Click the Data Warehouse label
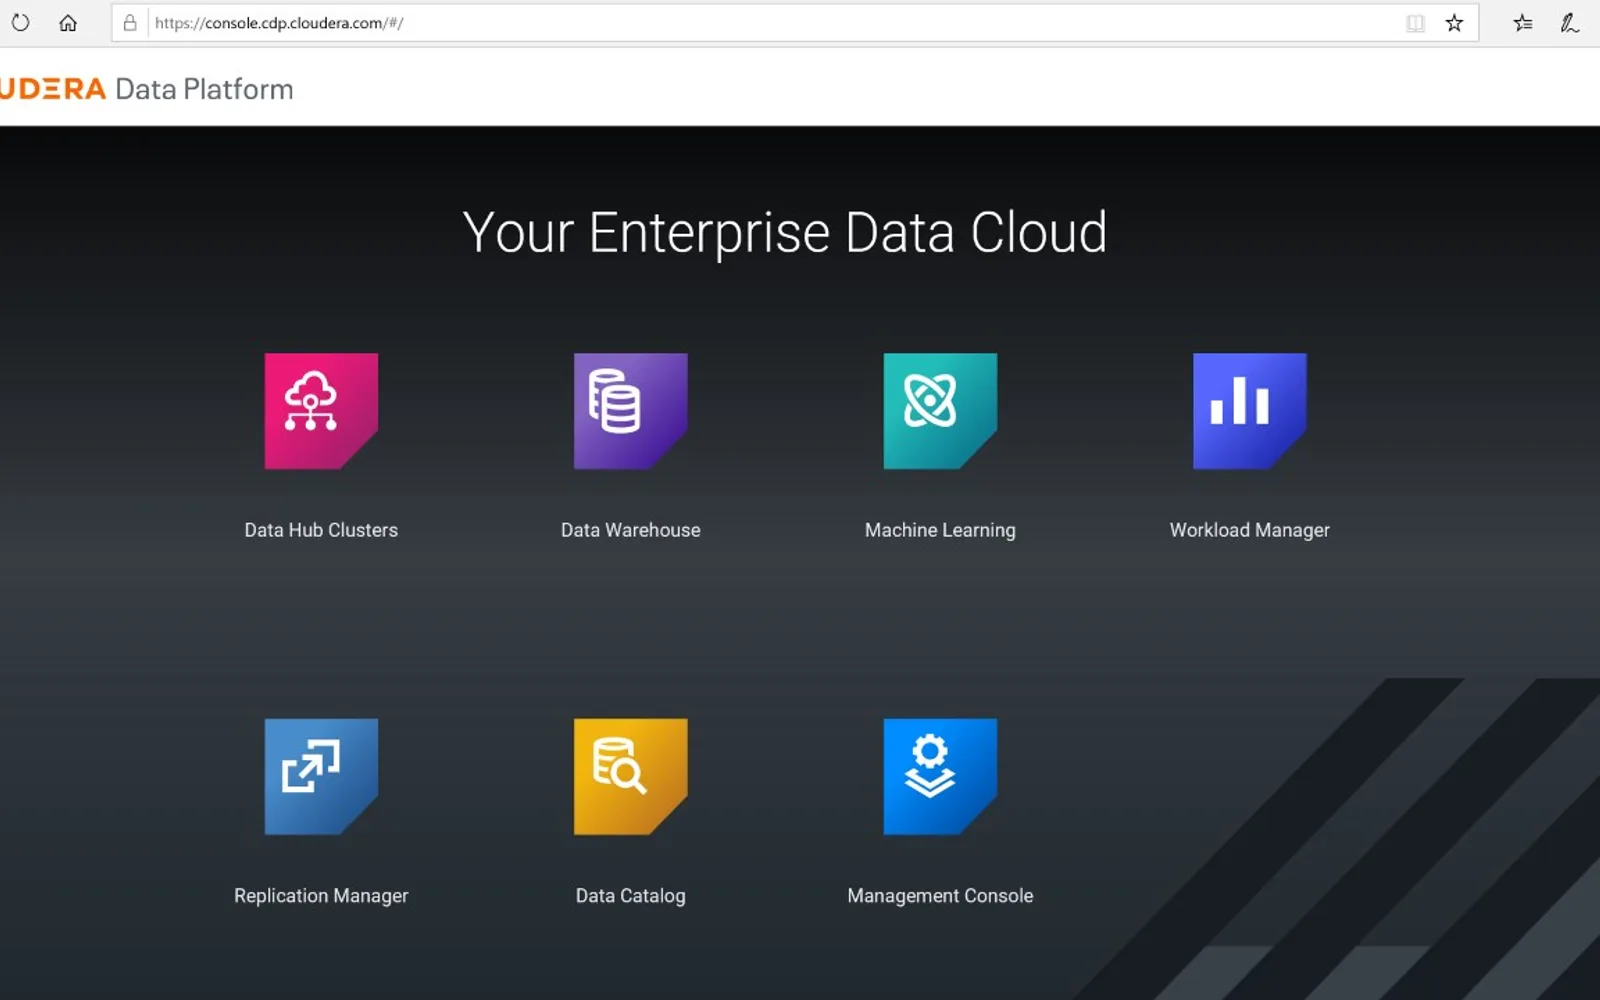Screen dimensions: 1600x1000 (631, 530)
